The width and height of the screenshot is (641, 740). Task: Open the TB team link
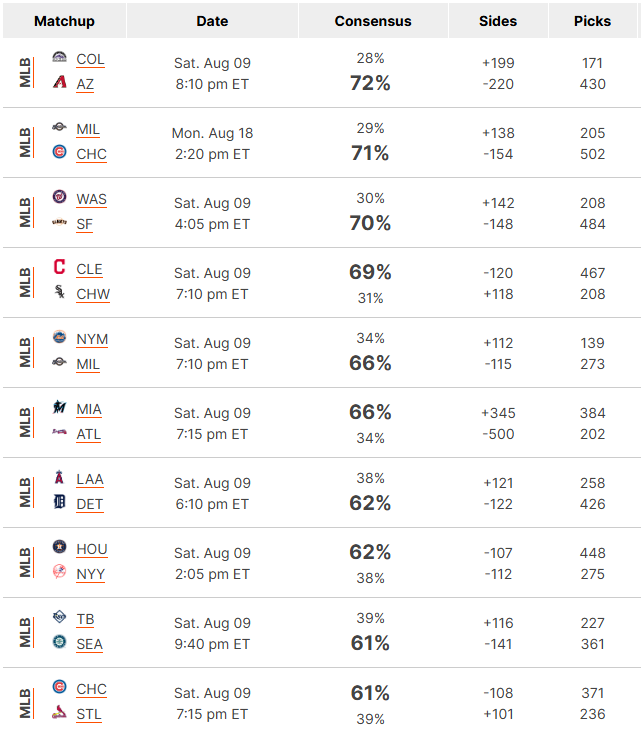click(85, 619)
